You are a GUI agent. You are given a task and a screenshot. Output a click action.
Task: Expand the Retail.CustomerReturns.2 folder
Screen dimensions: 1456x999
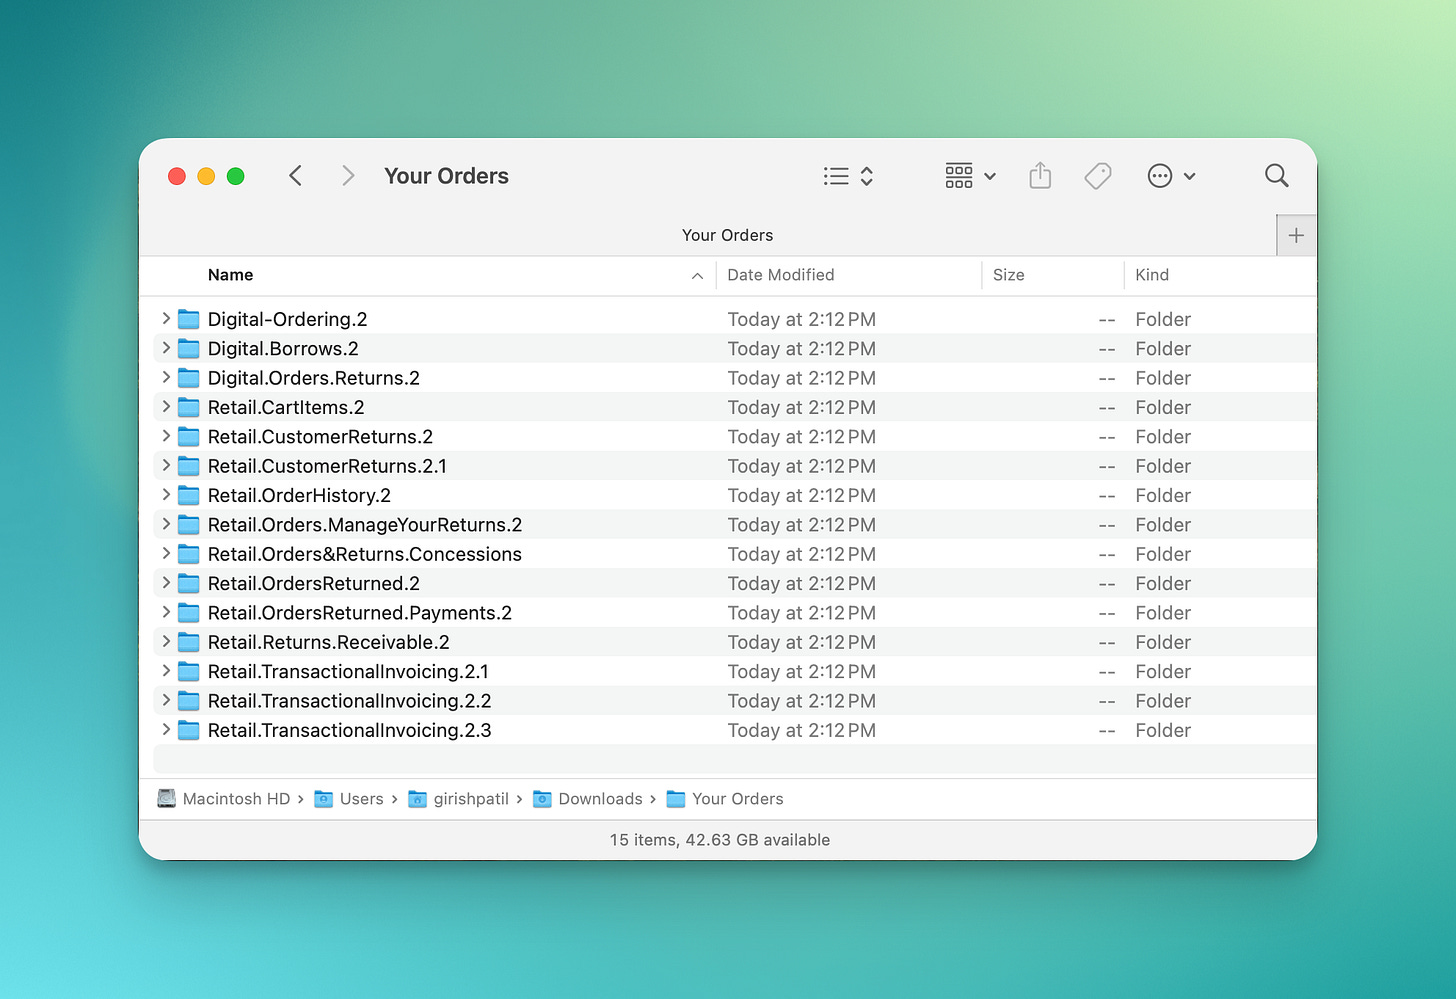166,436
